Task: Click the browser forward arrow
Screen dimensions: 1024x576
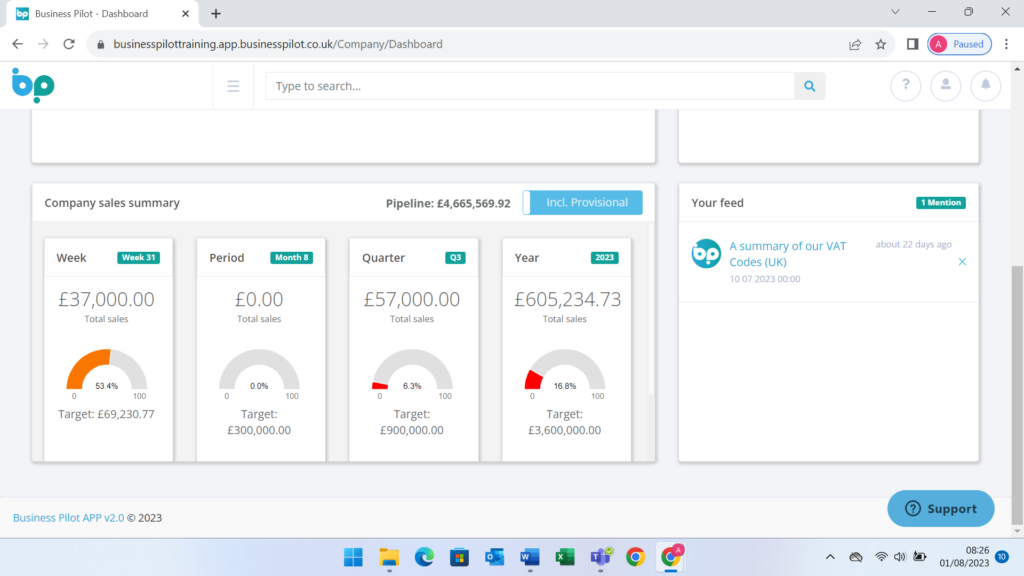Action: [43, 44]
